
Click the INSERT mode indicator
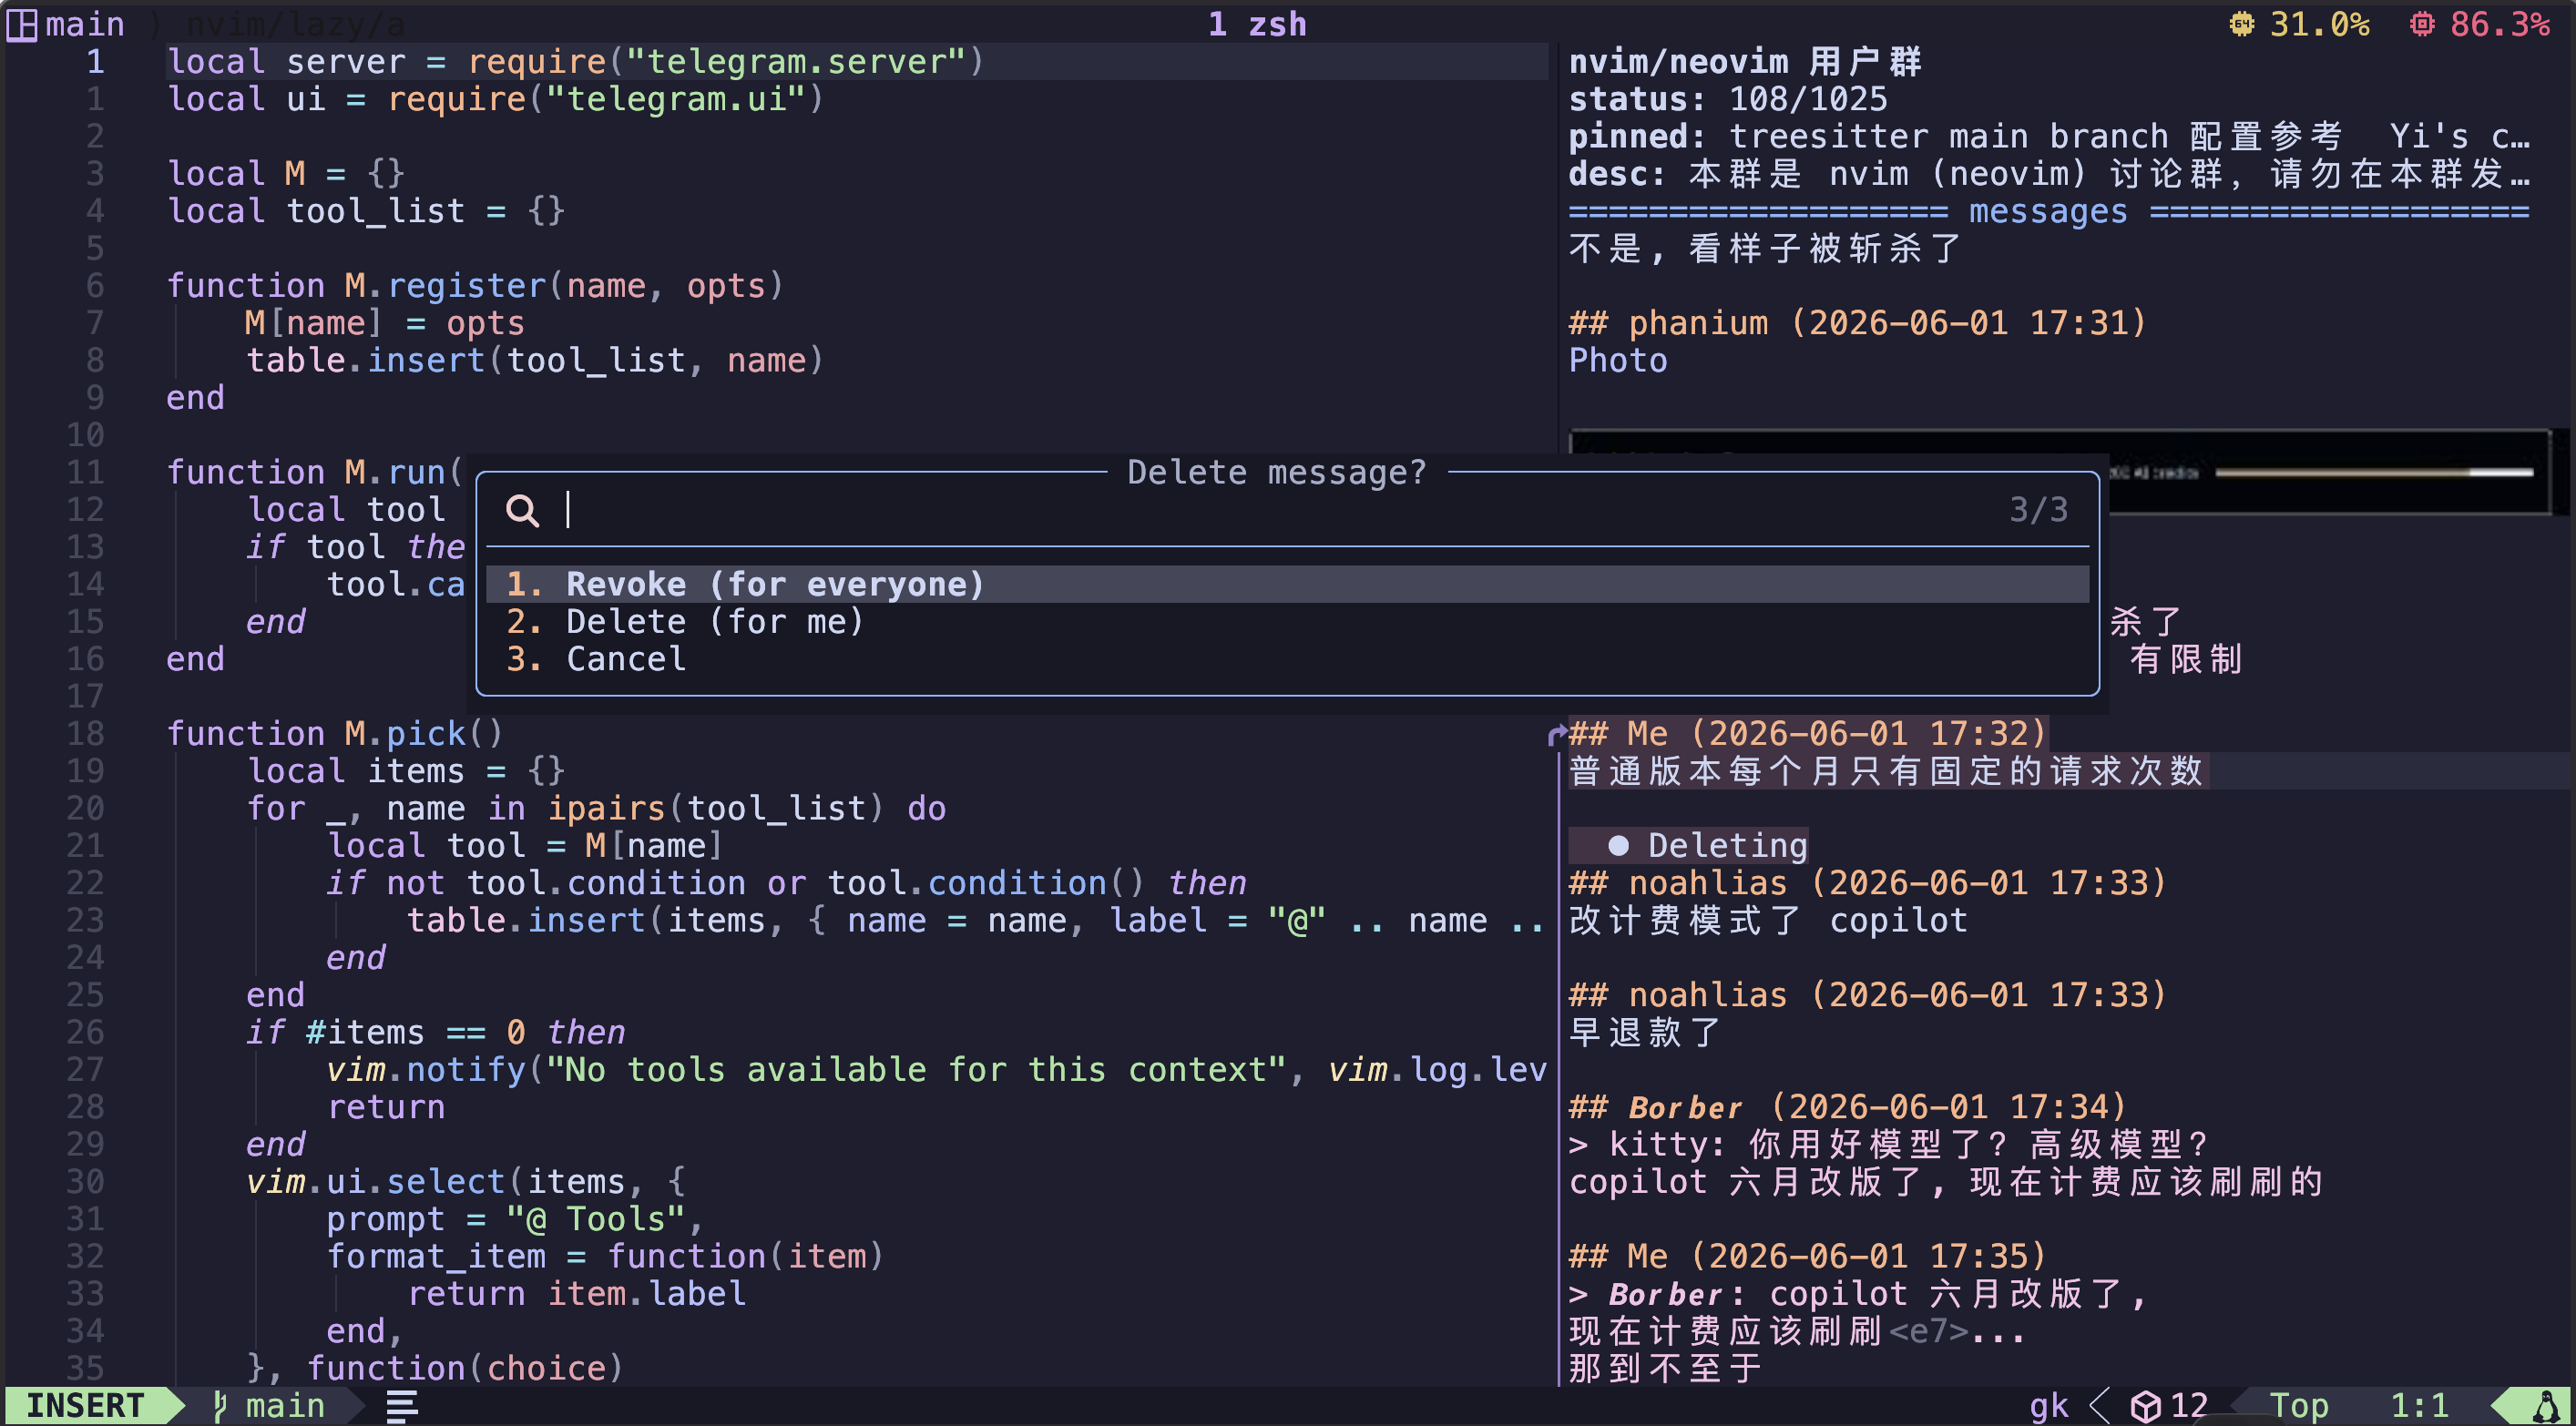pos(85,1405)
